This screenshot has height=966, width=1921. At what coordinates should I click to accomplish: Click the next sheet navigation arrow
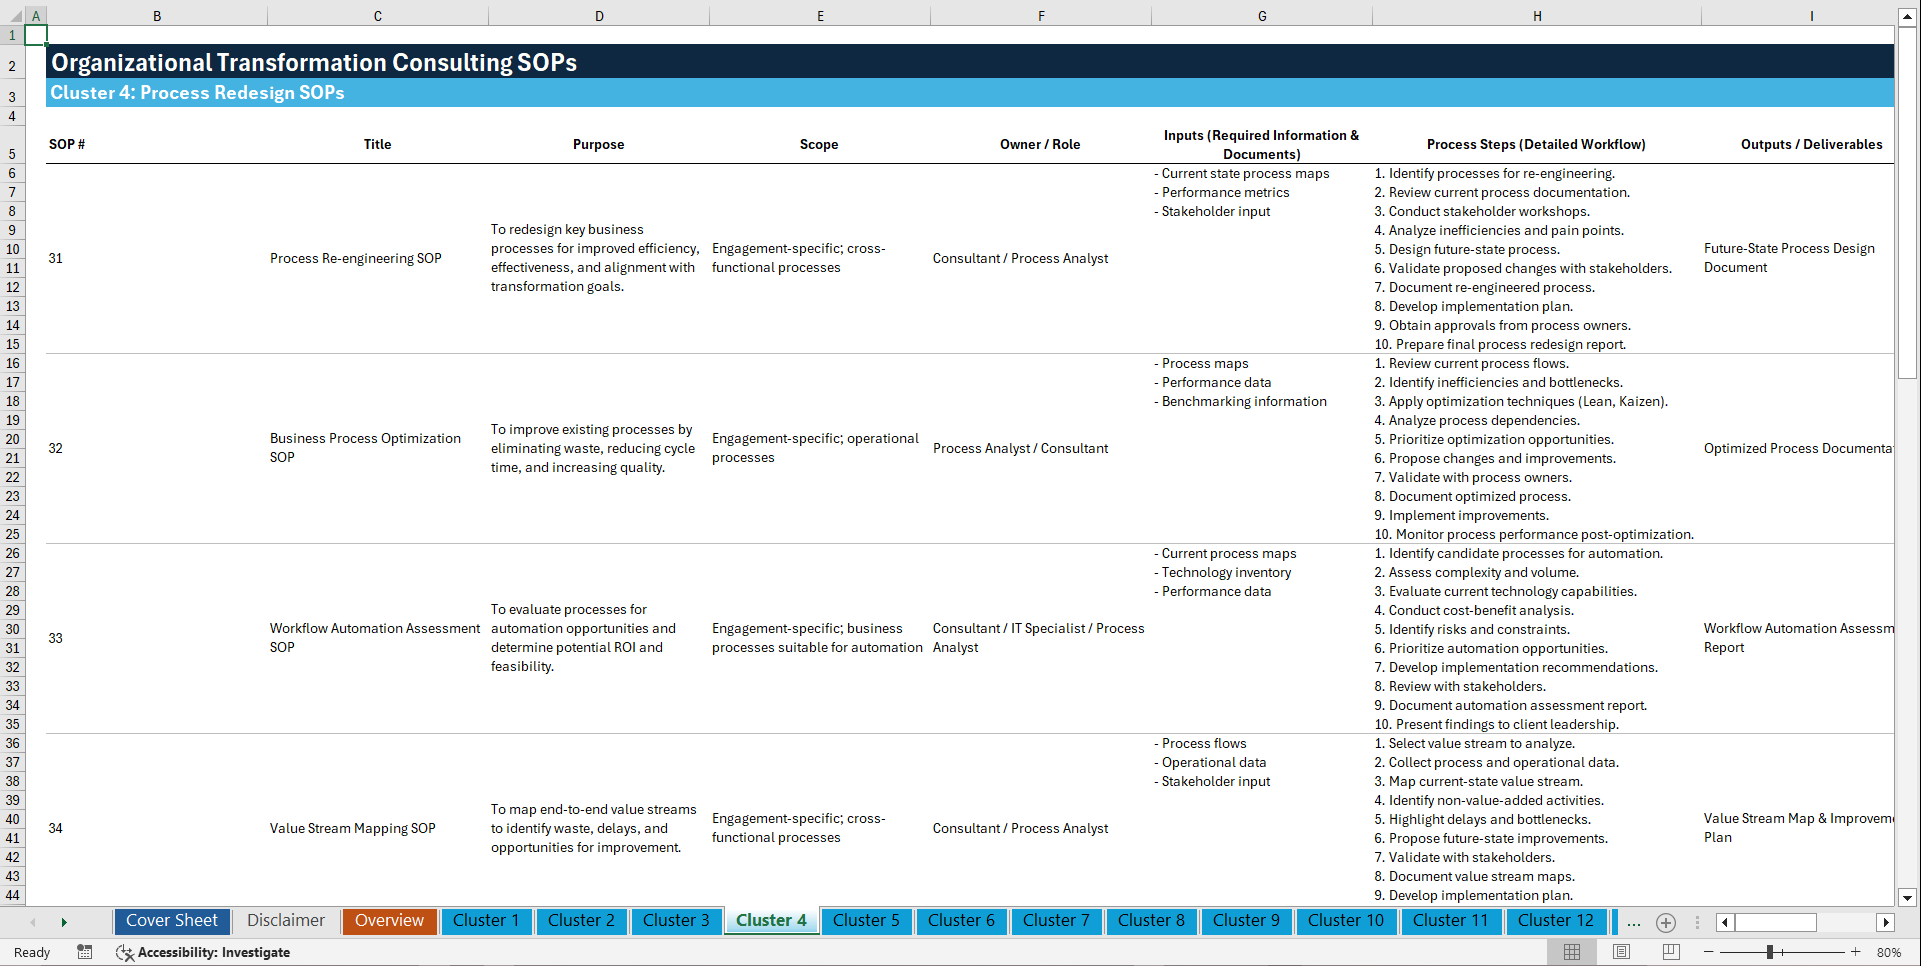pos(64,922)
